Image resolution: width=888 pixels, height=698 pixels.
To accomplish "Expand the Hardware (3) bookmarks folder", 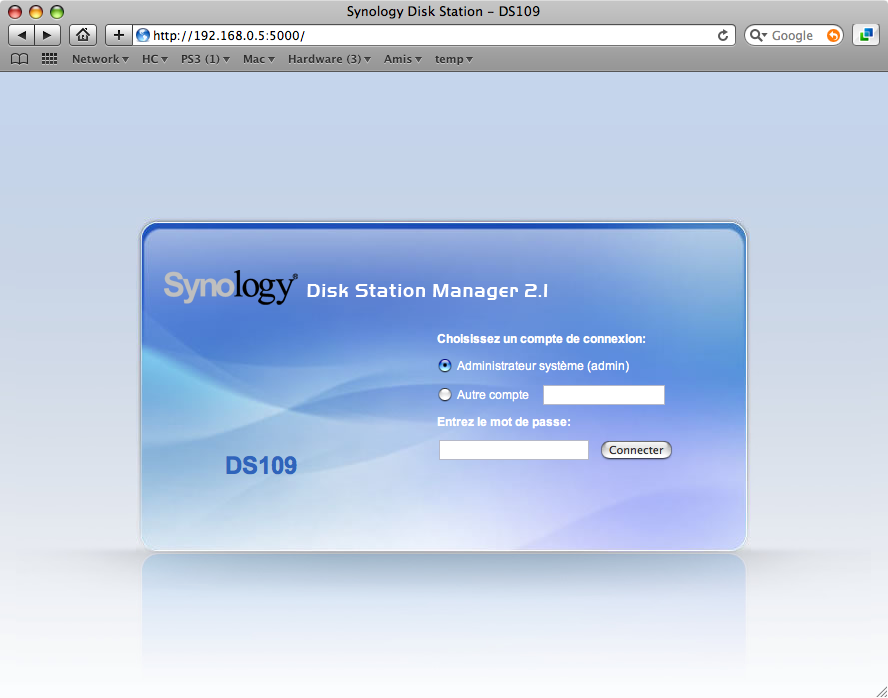I will coord(329,59).
